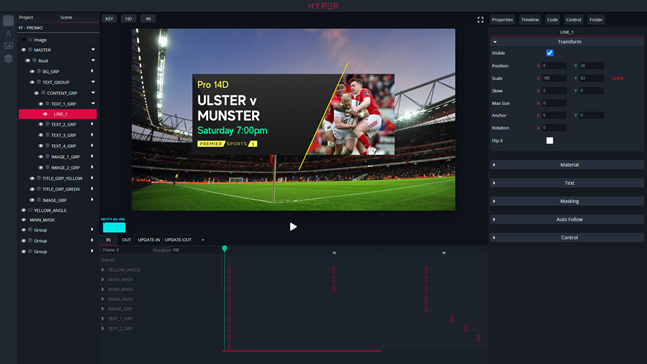Click the type icon beside Image node
The image size is (647, 364).
[x=30, y=40]
